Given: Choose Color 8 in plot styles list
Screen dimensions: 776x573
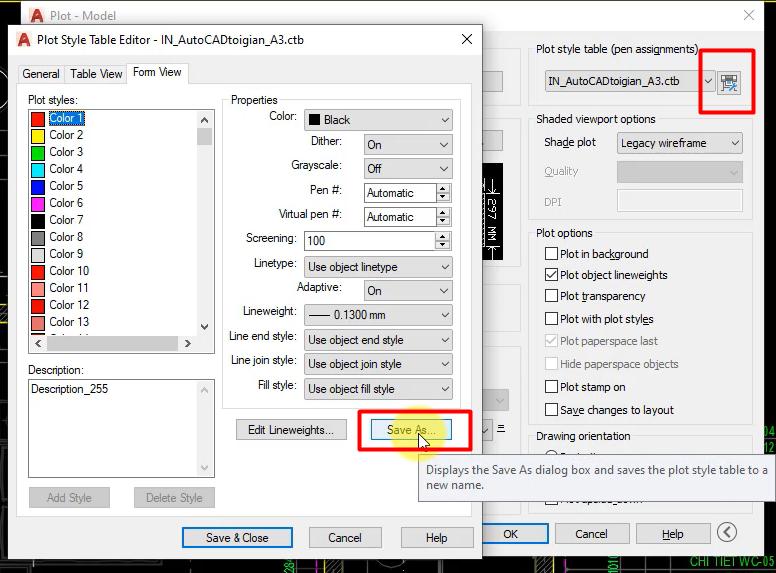Looking at the screenshot, I should click(66, 237).
